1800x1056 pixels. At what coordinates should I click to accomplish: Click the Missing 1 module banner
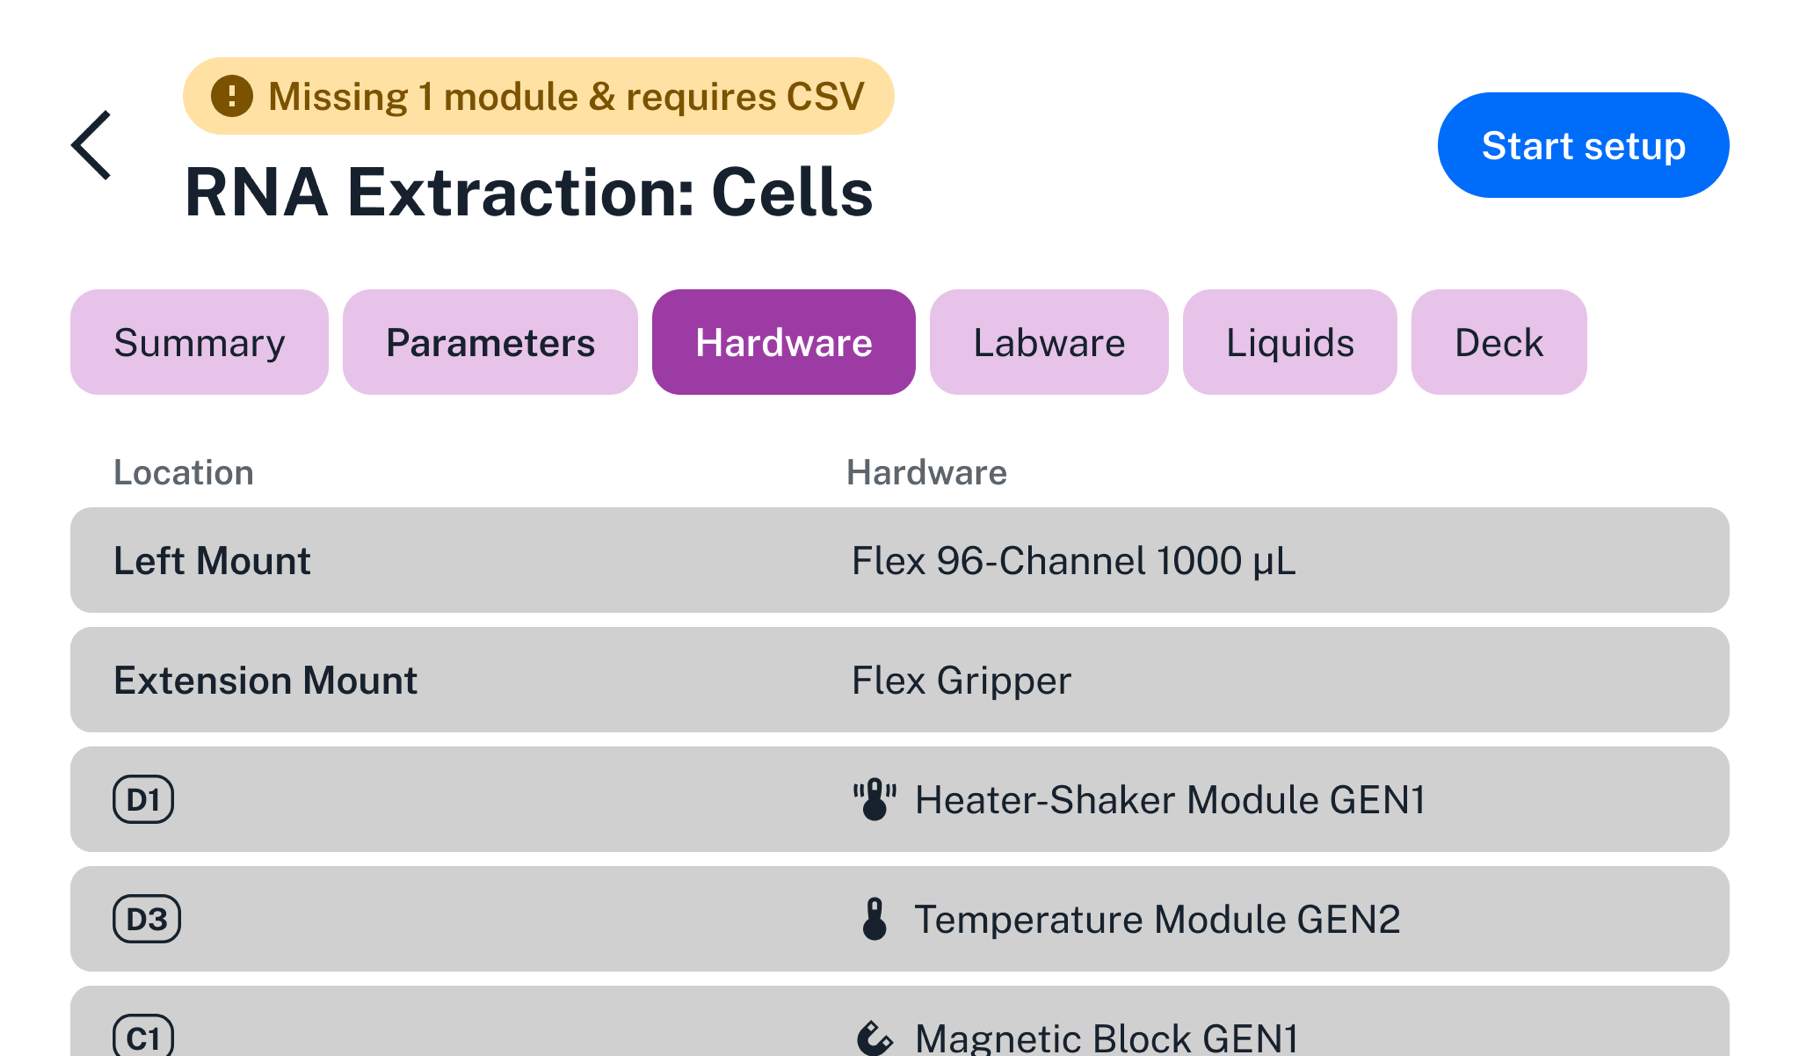tap(538, 95)
